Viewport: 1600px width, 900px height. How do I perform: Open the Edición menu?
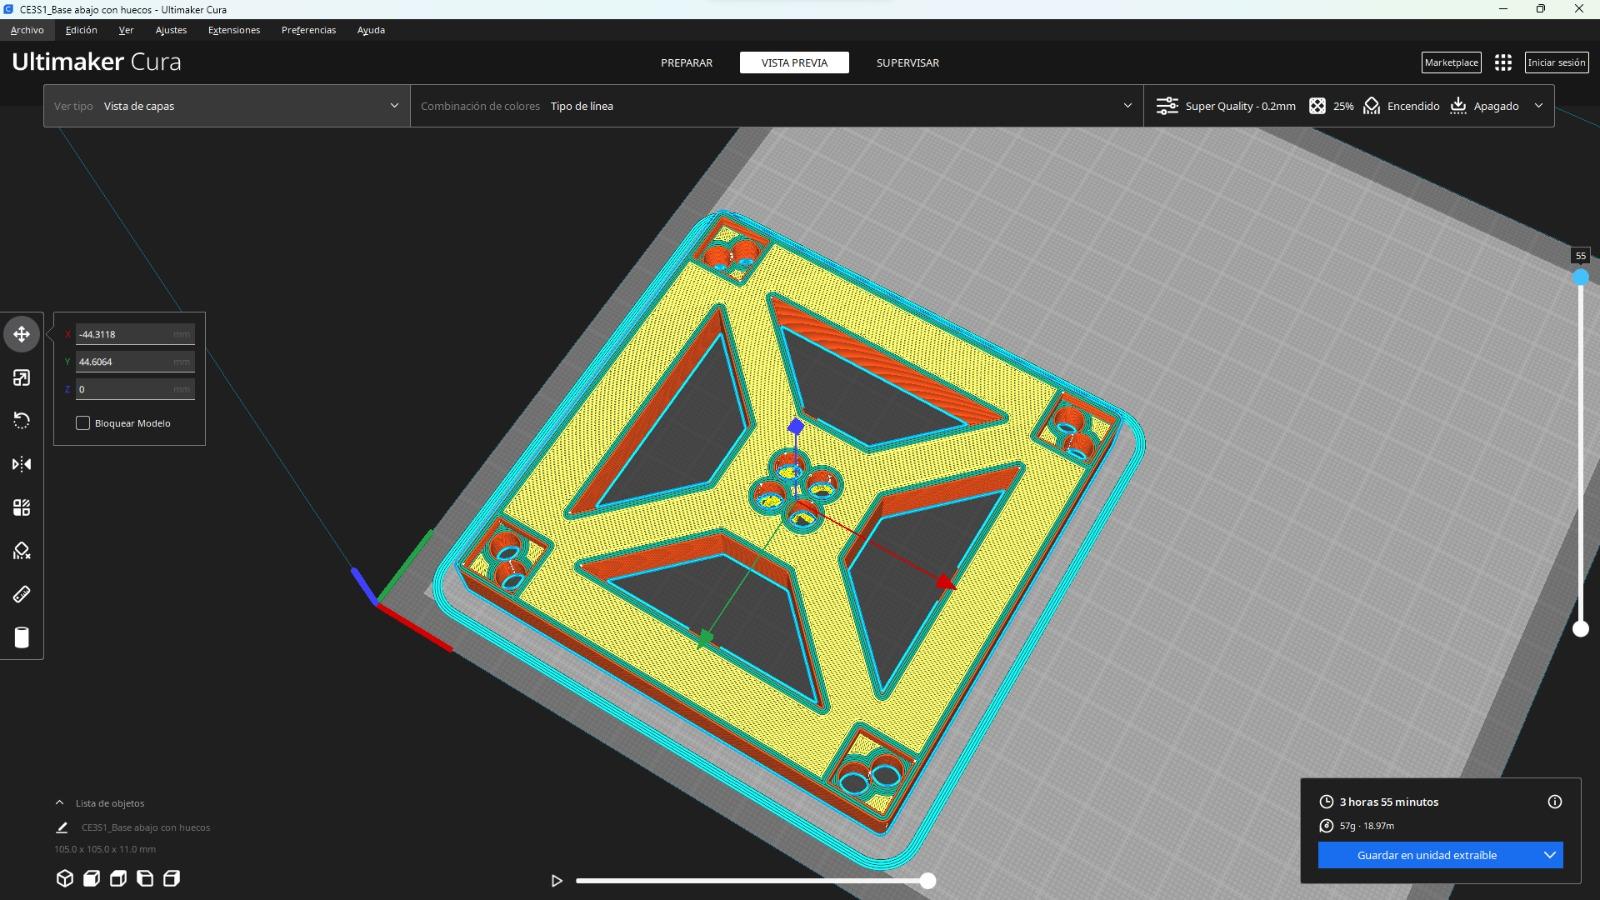(x=82, y=30)
